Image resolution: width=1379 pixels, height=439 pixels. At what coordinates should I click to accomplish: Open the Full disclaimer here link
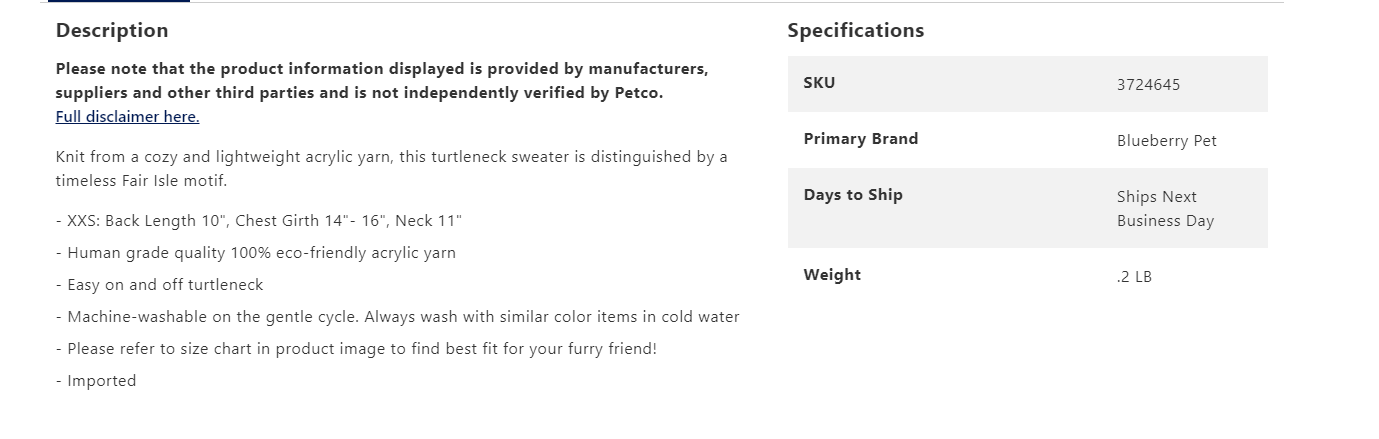click(127, 117)
